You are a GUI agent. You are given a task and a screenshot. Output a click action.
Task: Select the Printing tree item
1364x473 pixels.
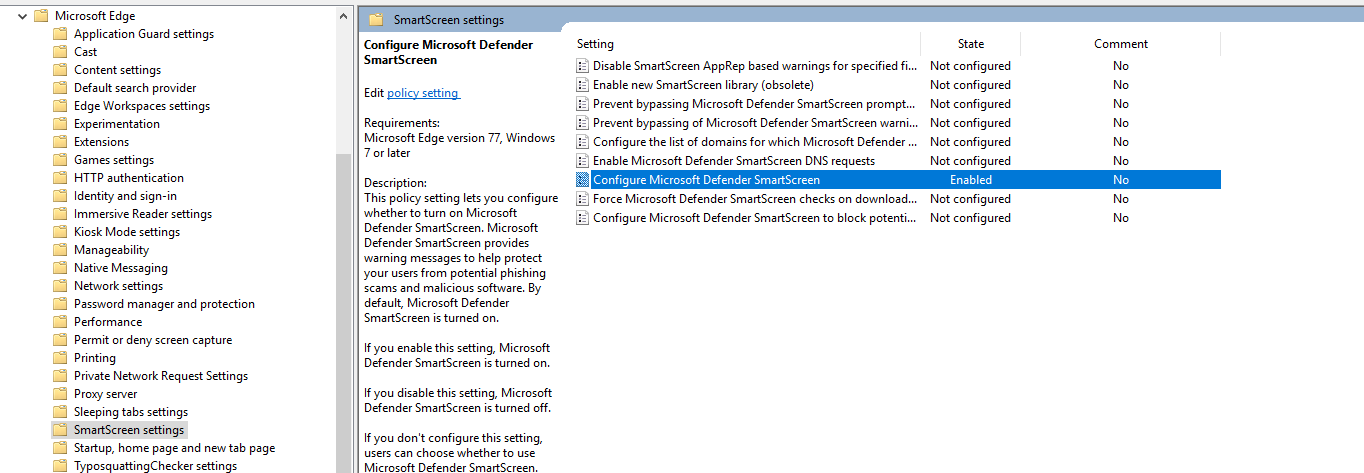pyautogui.click(x=95, y=358)
